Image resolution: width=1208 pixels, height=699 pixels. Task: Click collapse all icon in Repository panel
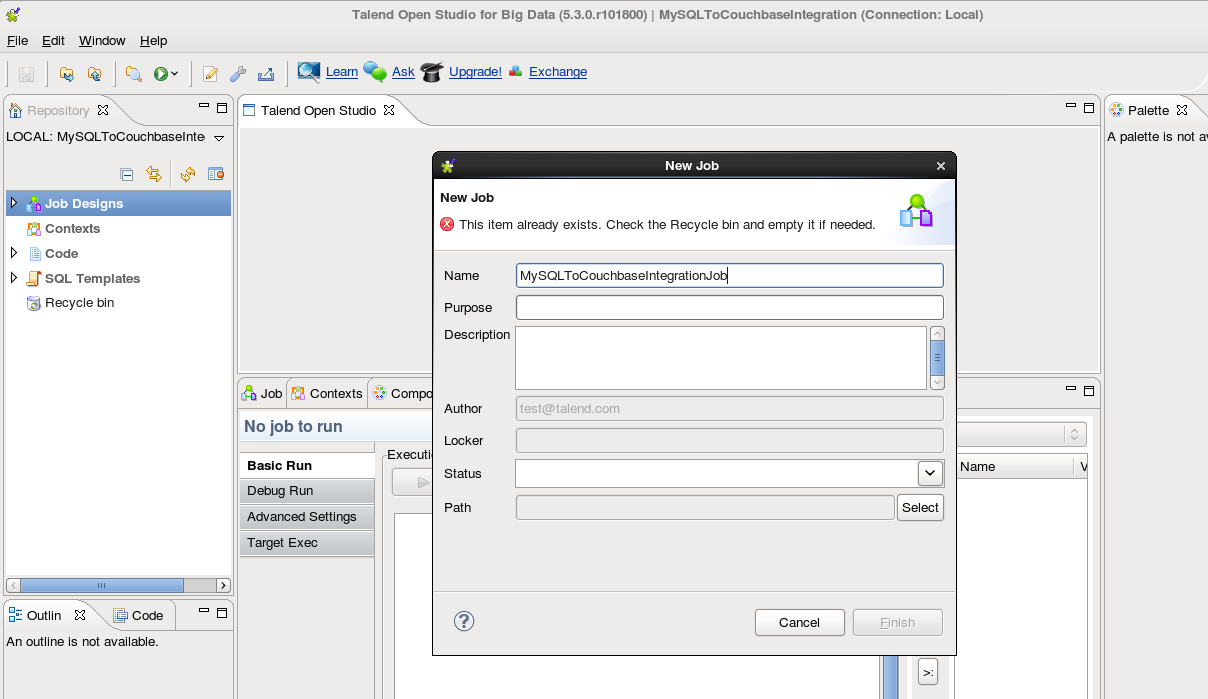(127, 174)
